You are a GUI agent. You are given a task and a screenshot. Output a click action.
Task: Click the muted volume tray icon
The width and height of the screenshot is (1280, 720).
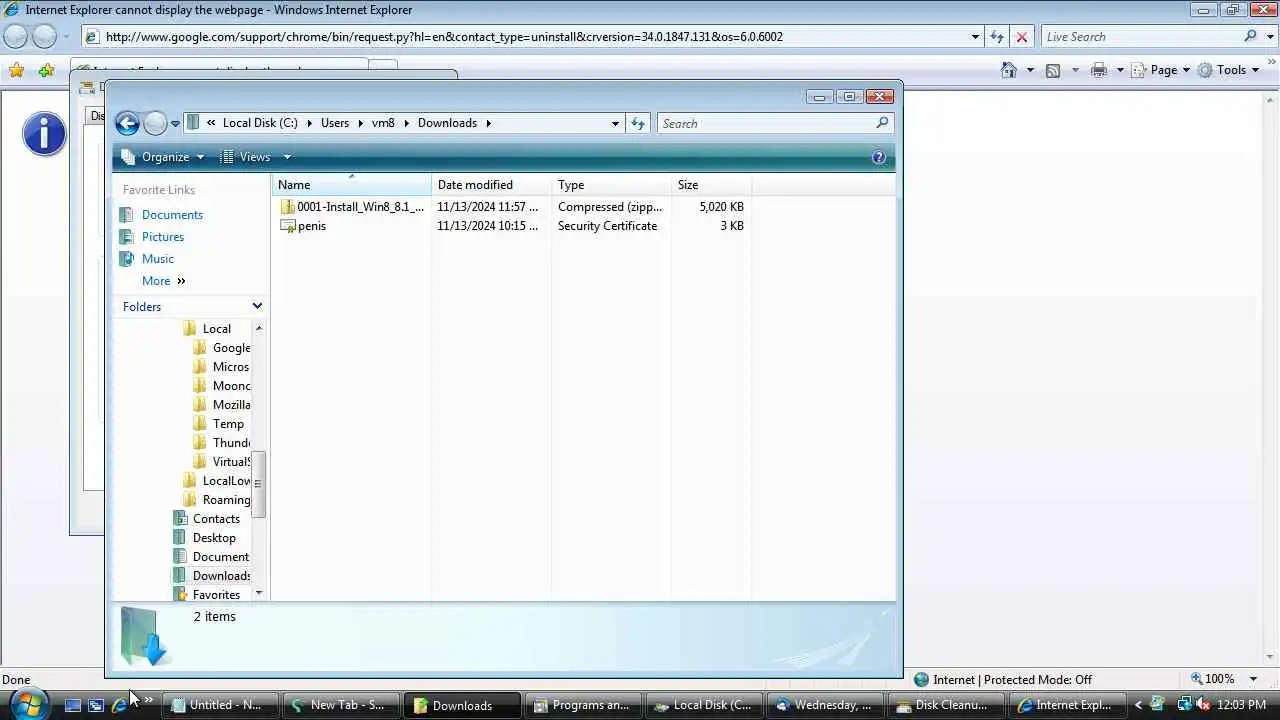pyautogui.click(x=1201, y=705)
